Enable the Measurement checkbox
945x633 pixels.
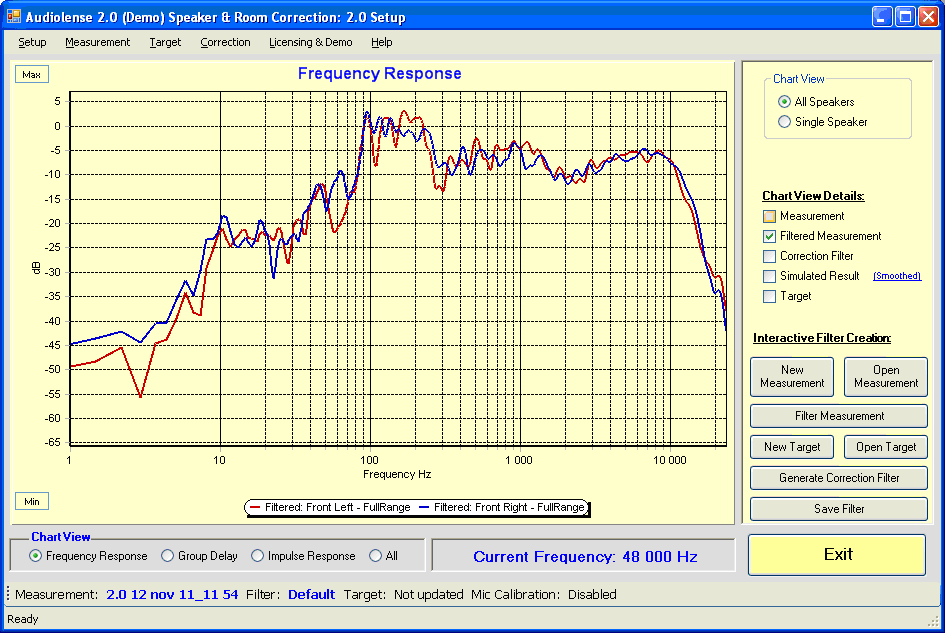click(x=769, y=216)
